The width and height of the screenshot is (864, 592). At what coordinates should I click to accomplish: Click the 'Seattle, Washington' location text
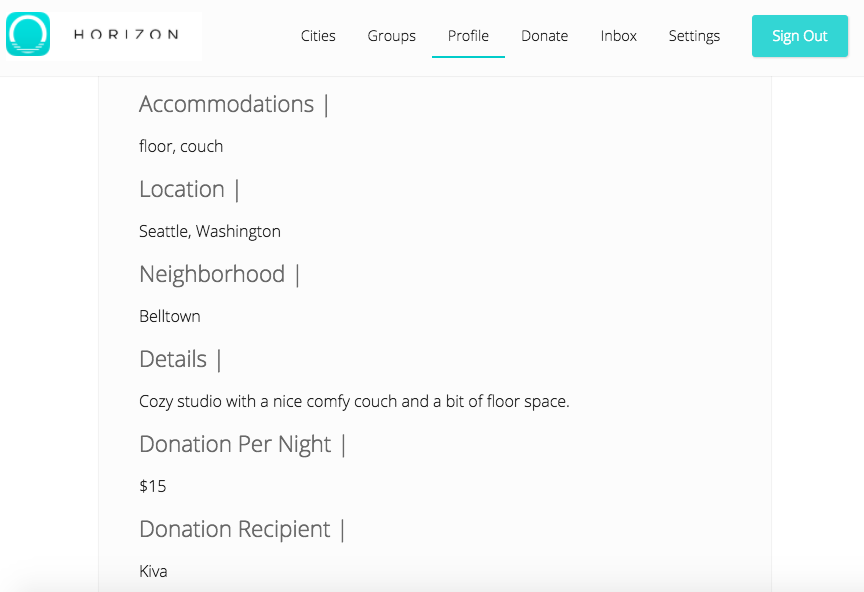[209, 231]
